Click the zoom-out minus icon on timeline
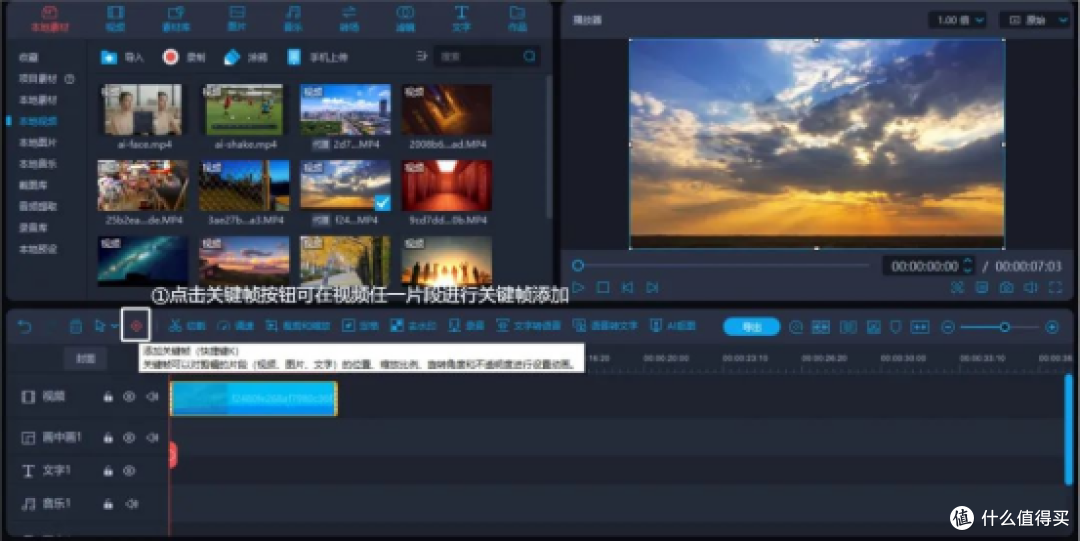 (948, 327)
